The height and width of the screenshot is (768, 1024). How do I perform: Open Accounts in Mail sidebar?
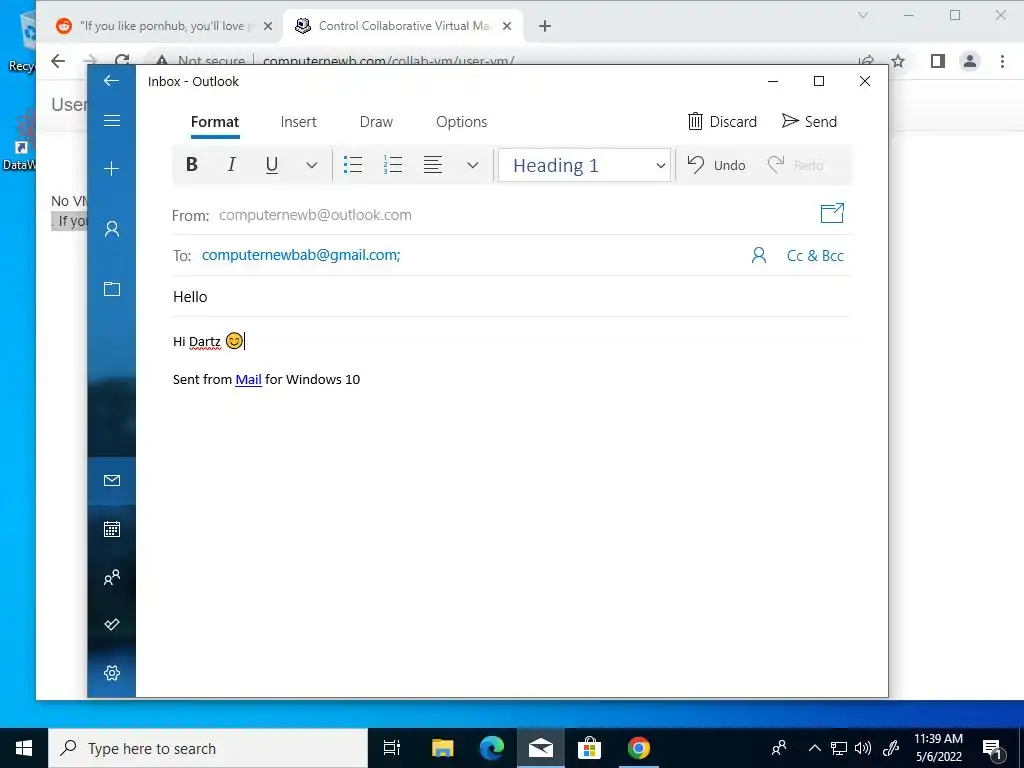click(112, 229)
